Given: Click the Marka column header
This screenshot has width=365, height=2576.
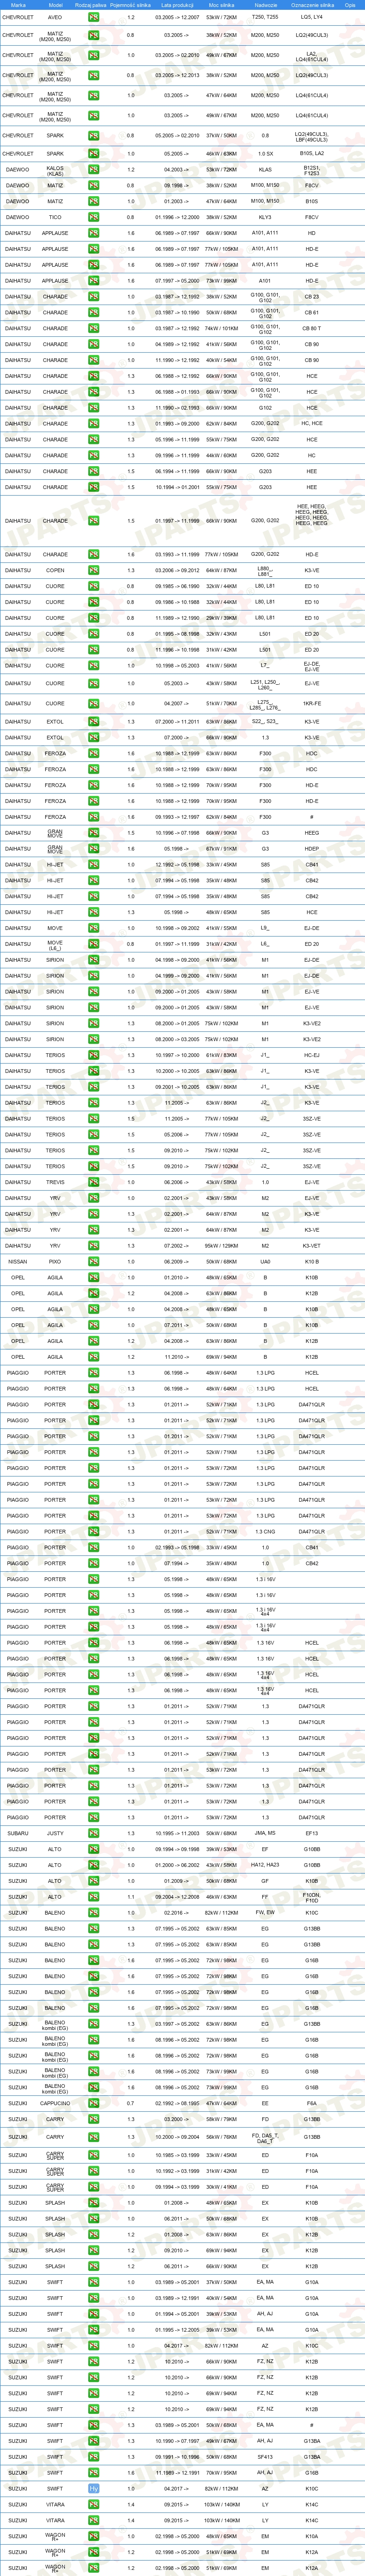Looking at the screenshot, I should pos(18,4).
